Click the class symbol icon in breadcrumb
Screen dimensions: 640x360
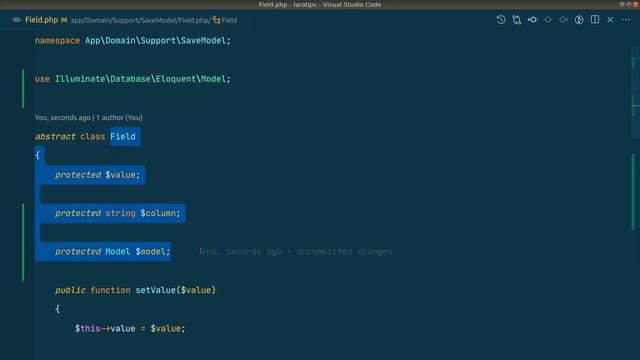[x=216, y=20]
